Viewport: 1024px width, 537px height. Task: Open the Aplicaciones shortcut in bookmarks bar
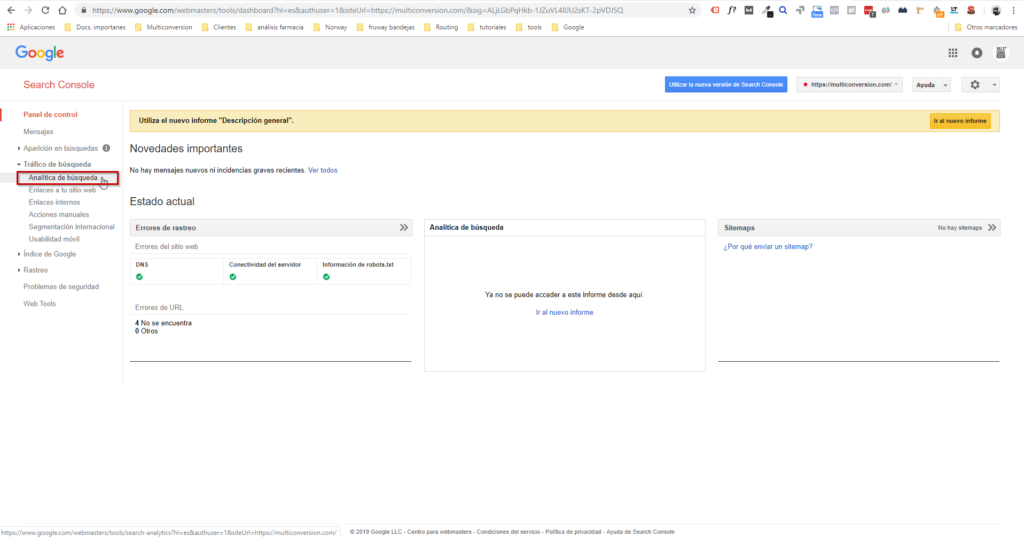pyautogui.click(x=31, y=27)
